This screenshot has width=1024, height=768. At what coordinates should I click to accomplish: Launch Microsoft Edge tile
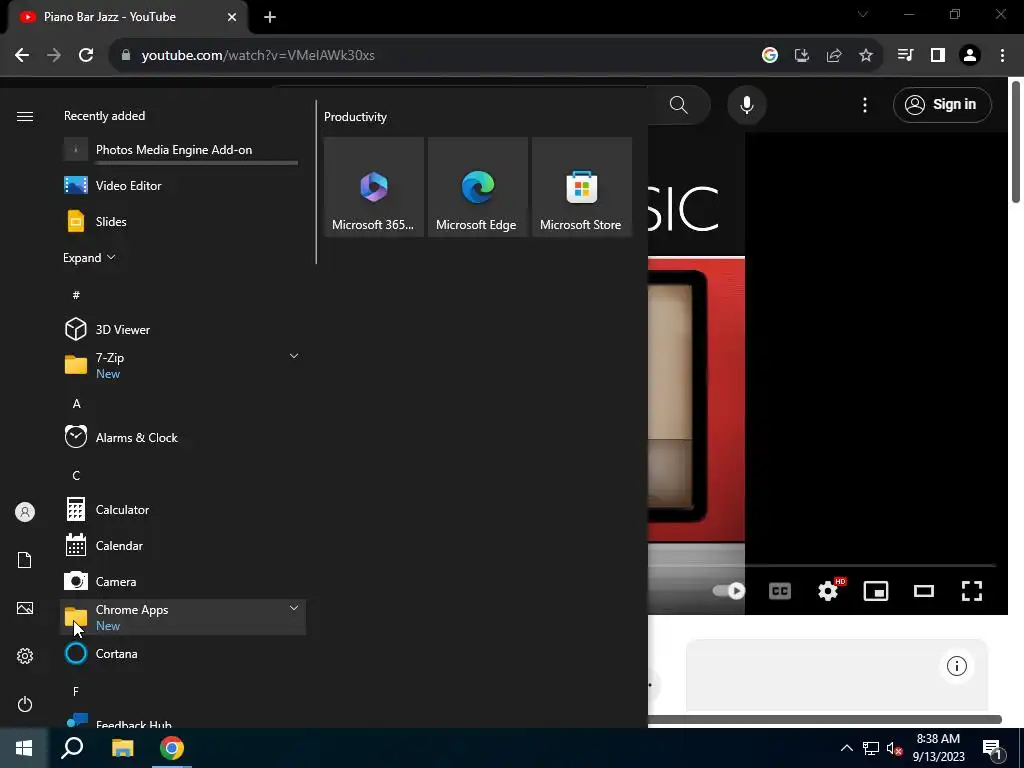click(477, 187)
